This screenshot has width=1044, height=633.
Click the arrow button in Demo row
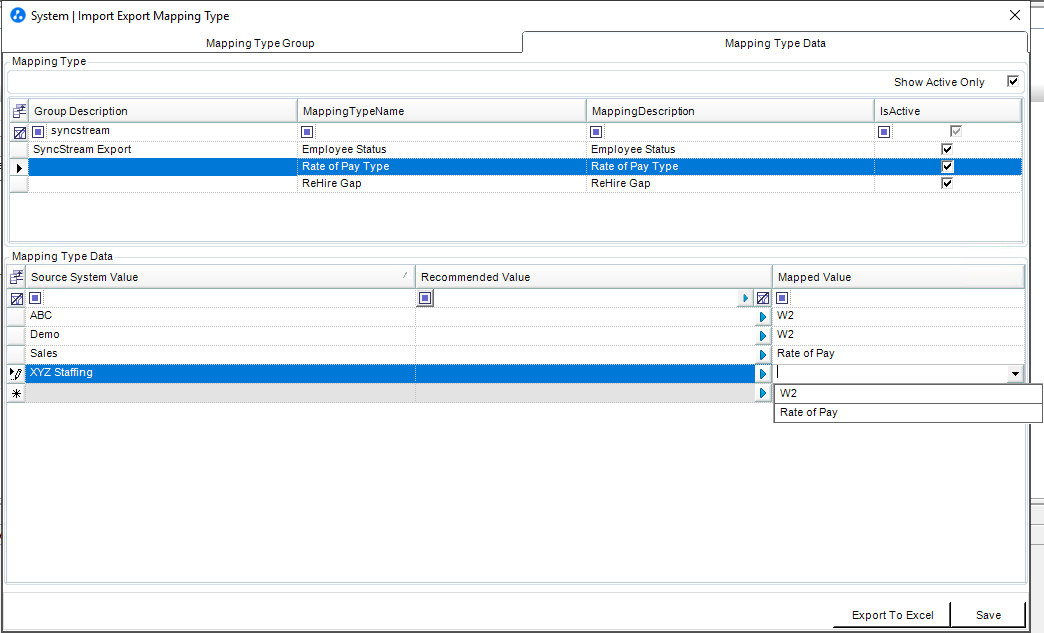pyautogui.click(x=763, y=336)
